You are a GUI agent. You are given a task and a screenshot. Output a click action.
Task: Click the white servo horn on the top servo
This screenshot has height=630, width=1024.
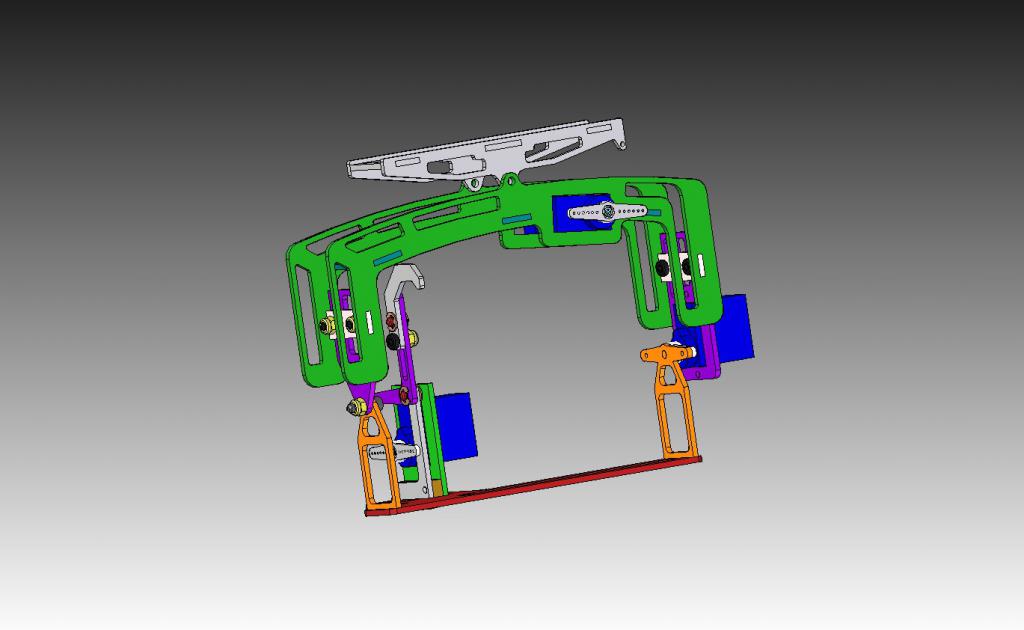tap(608, 212)
